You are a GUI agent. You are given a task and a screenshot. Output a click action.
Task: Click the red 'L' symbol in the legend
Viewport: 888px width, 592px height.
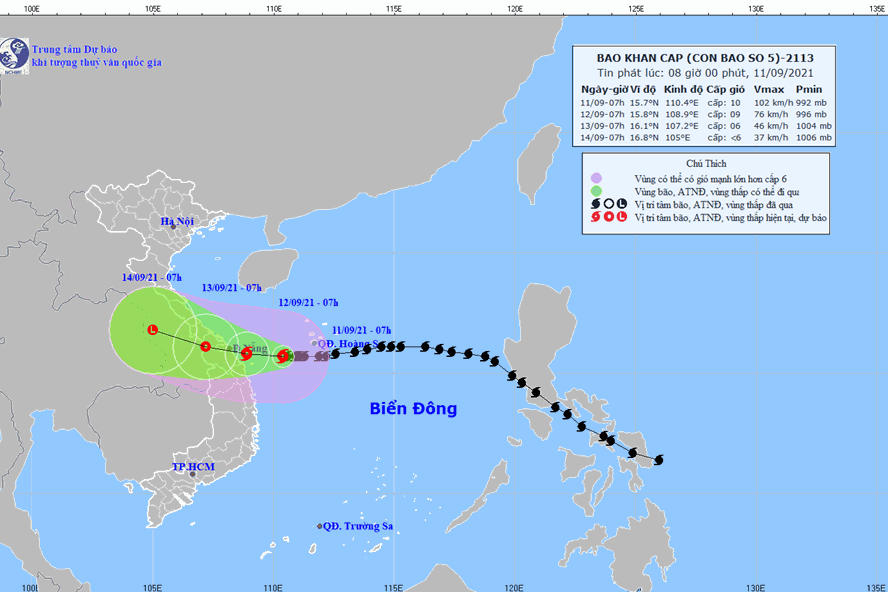(622, 217)
